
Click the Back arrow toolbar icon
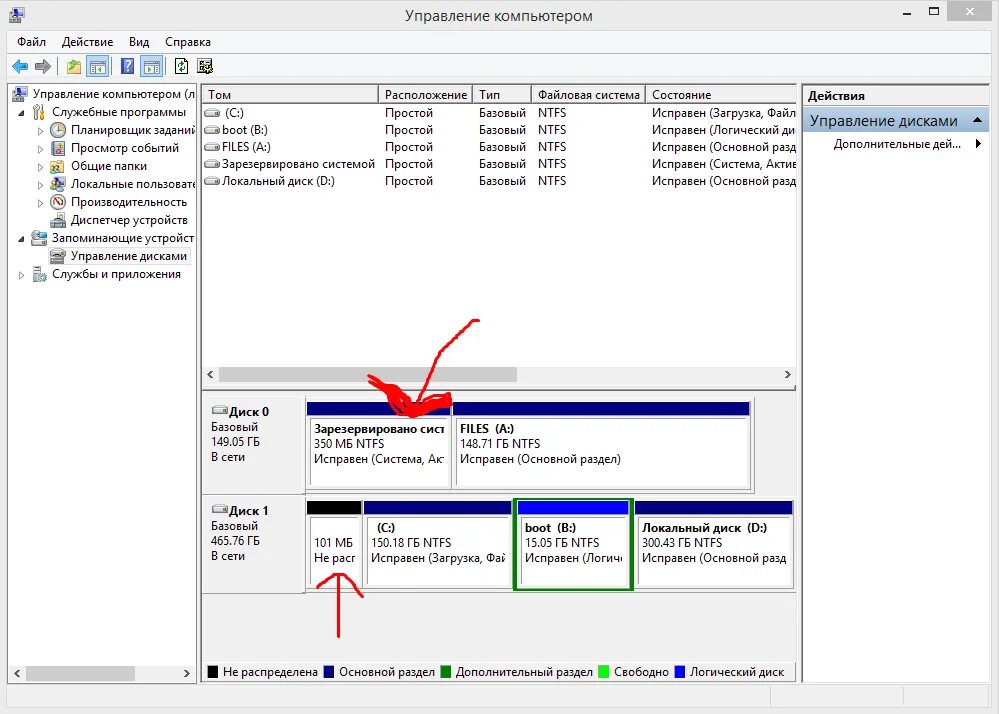pos(20,66)
